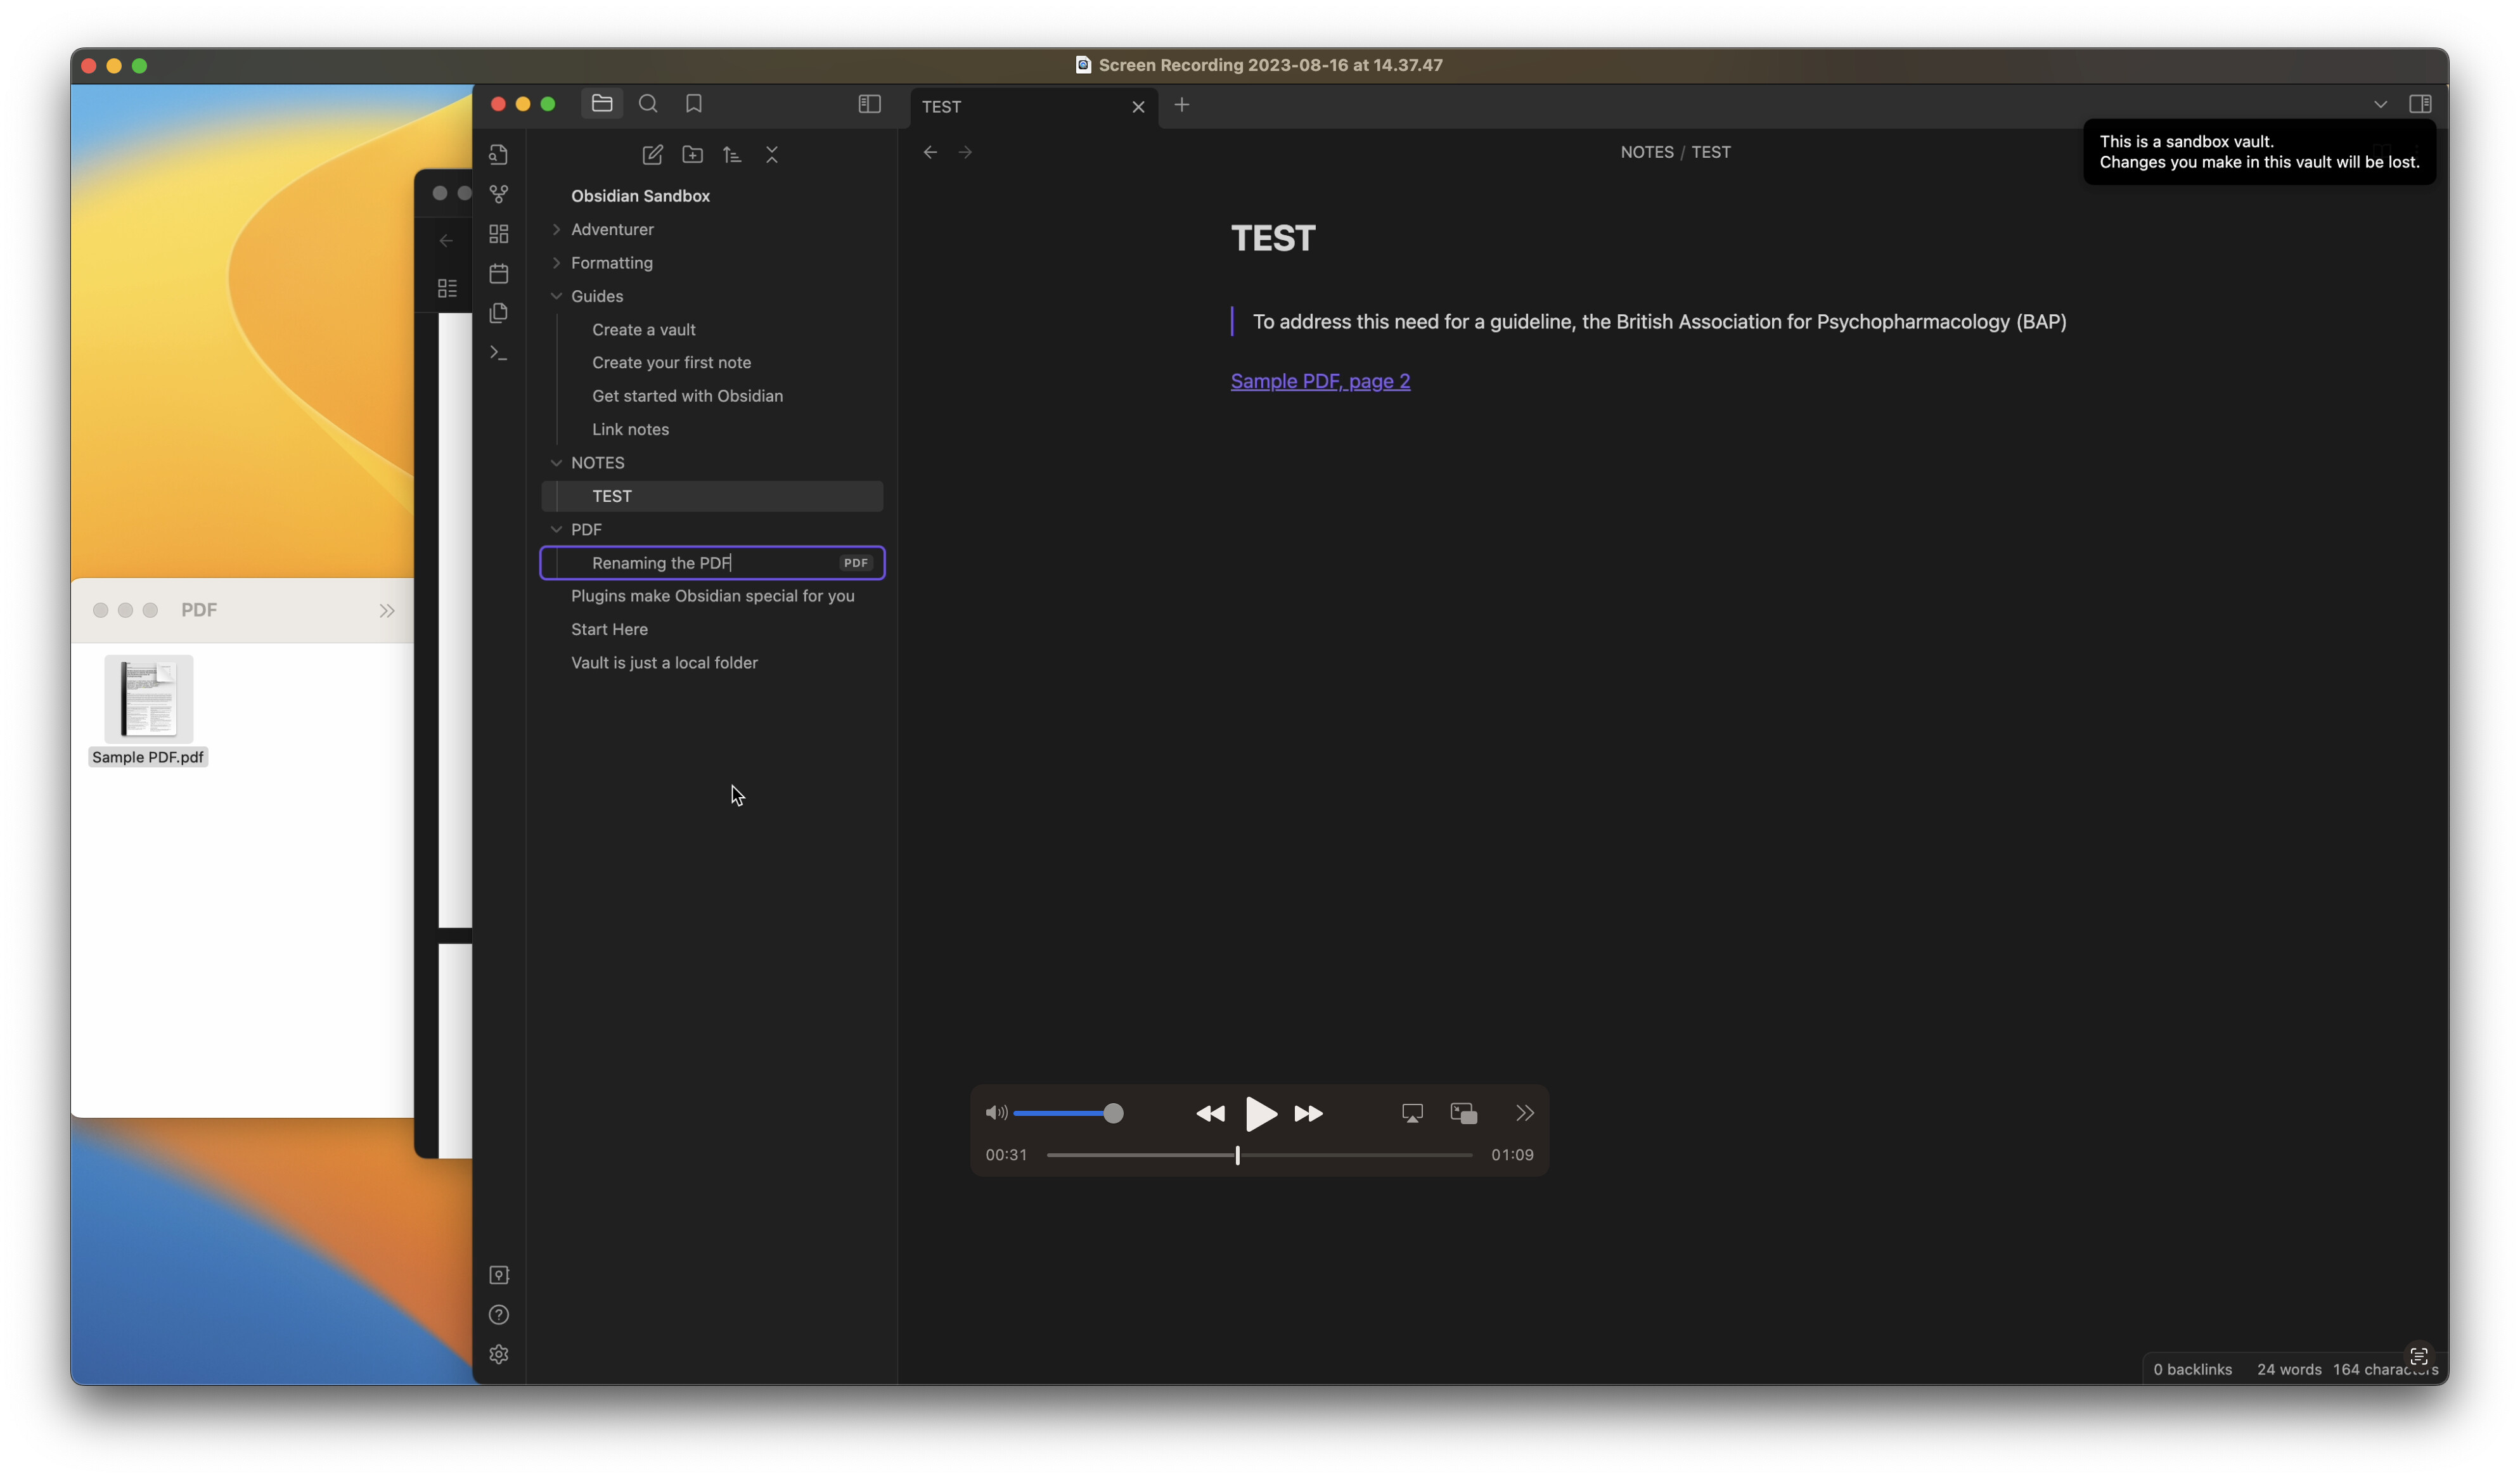Open quick switcher ribbon icon
Viewport: 2520px width, 1479px height.
coord(499,154)
